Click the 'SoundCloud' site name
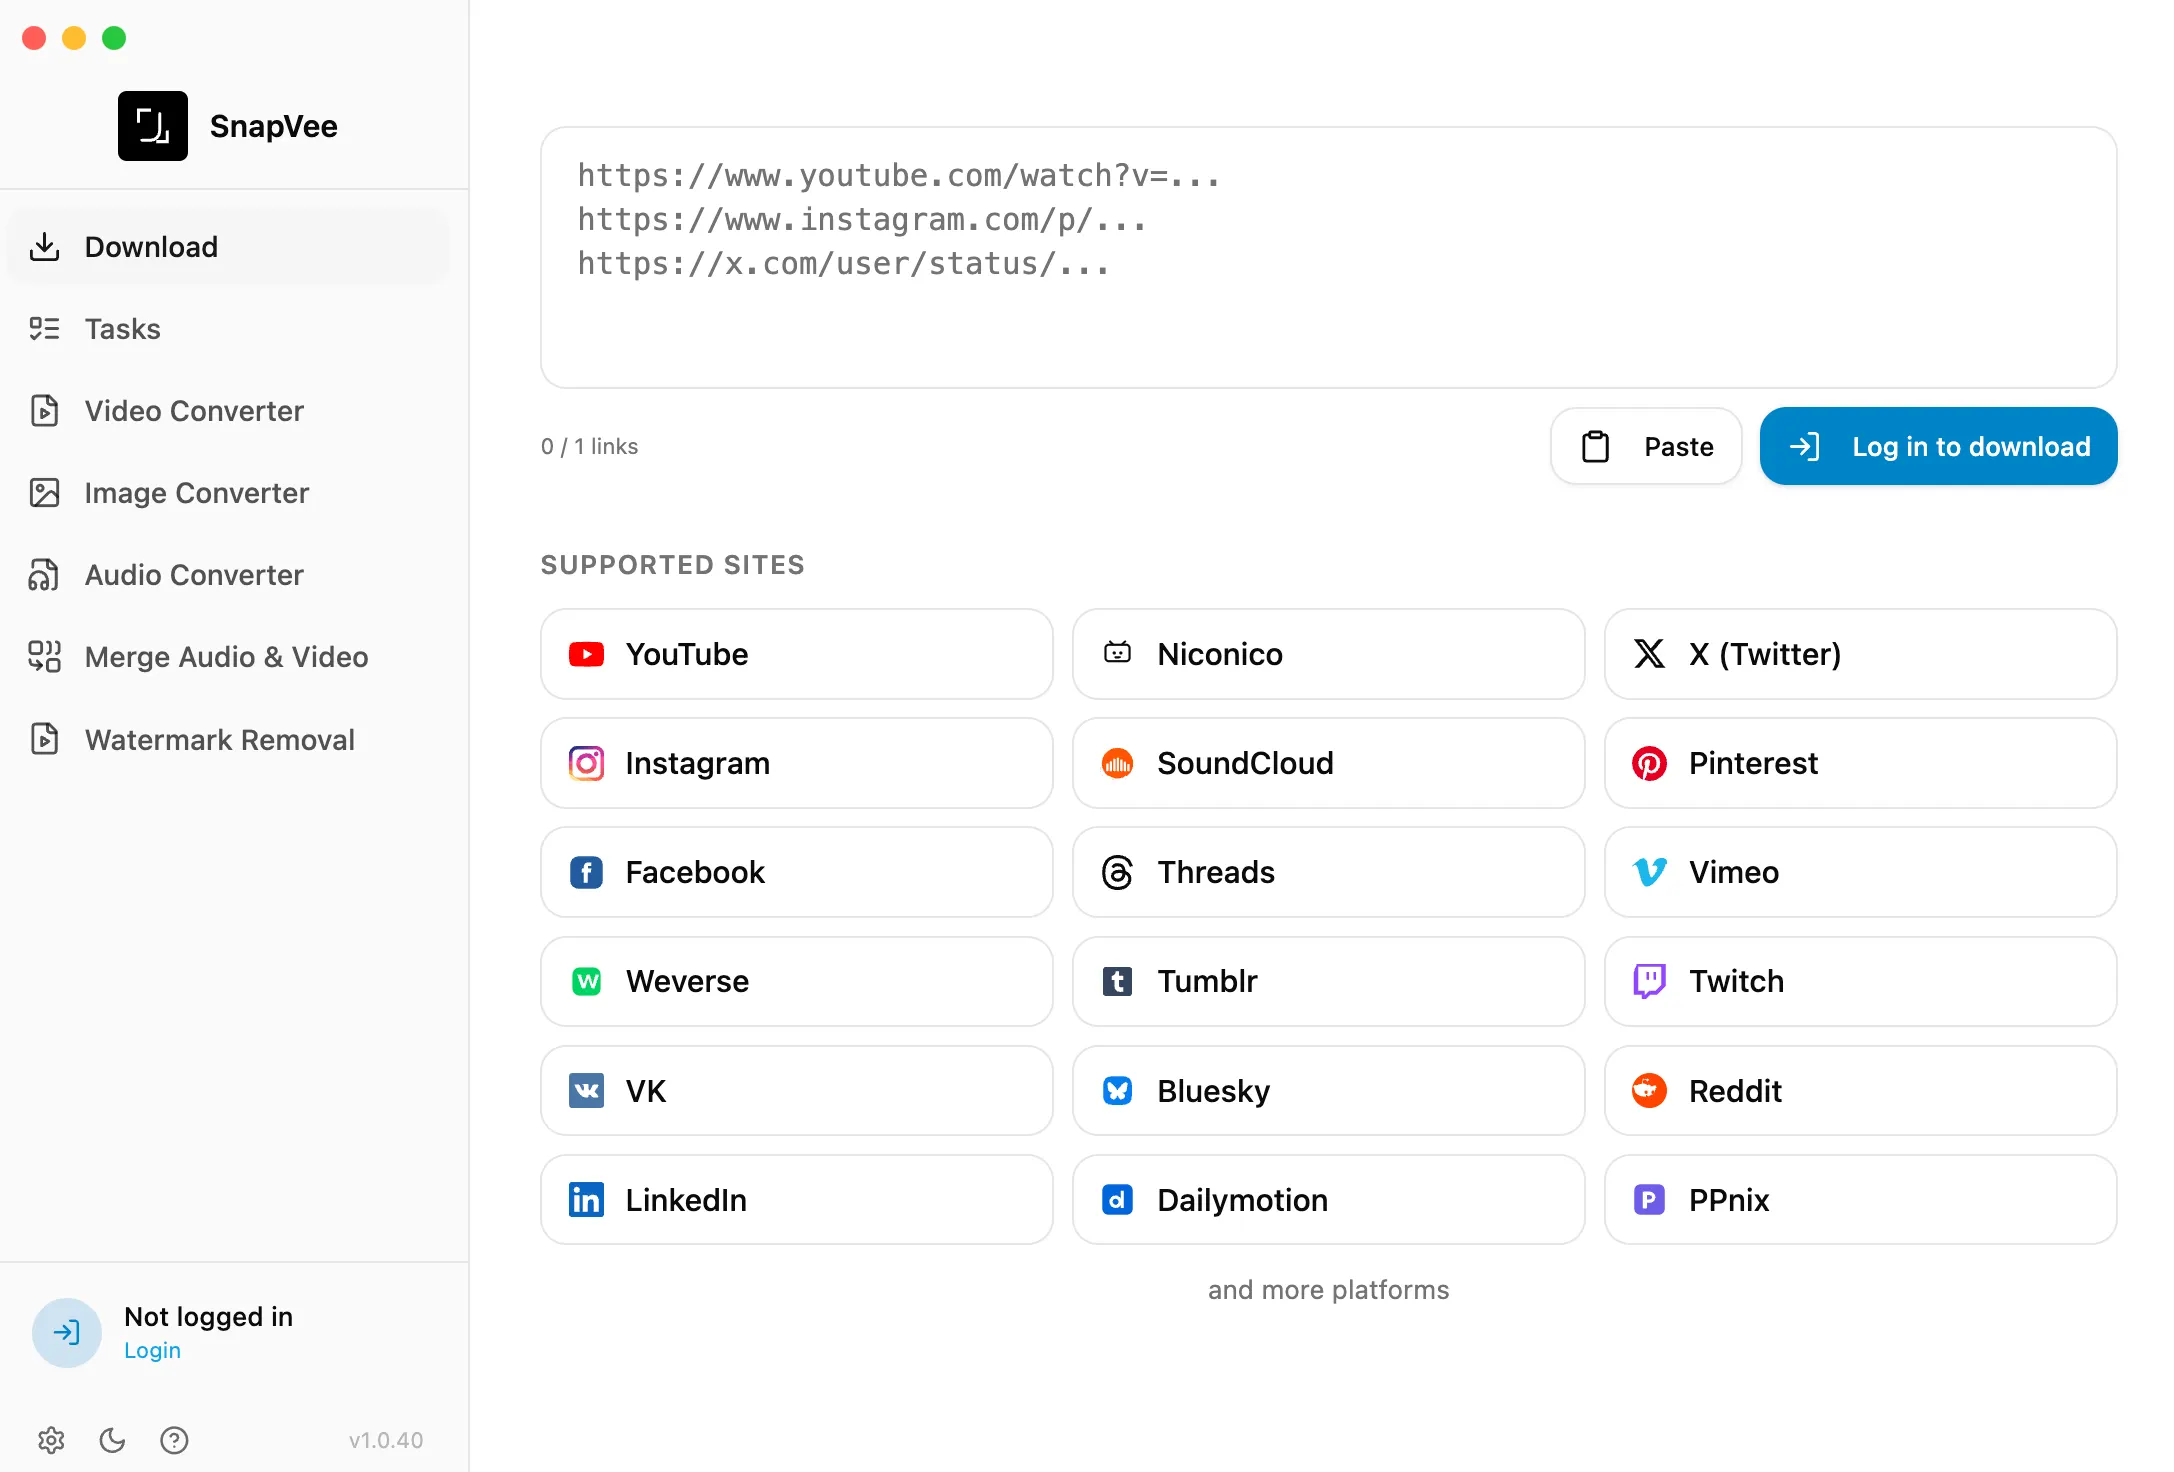 point(1245,763)
